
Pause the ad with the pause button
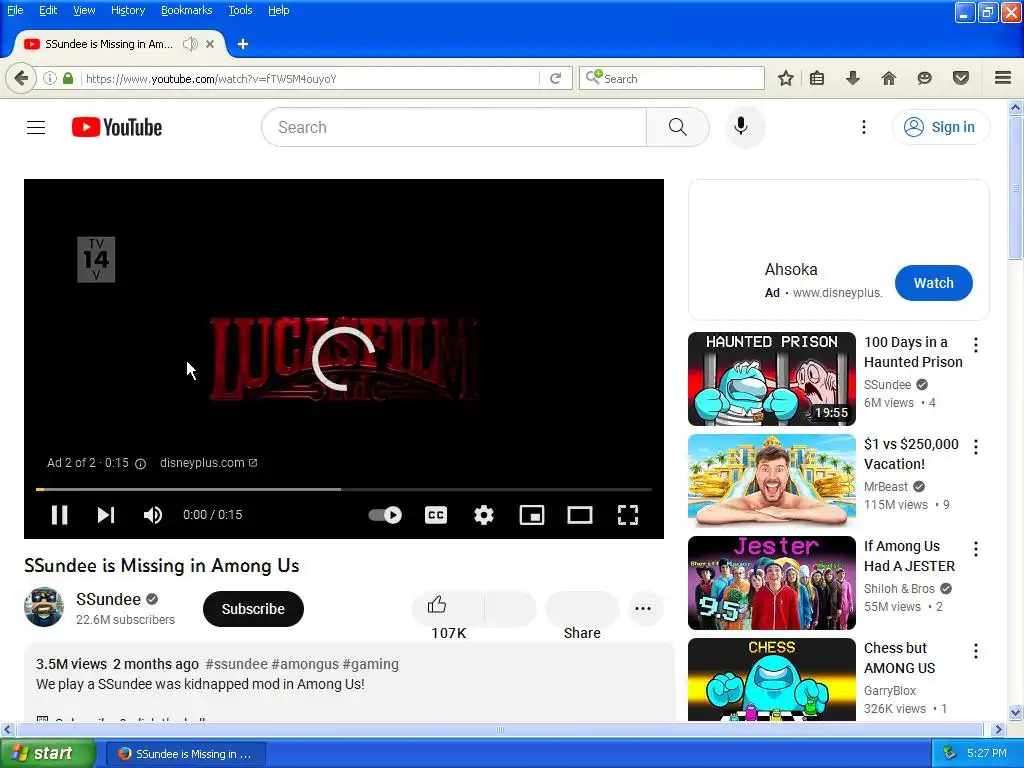(x=59, y=515)
